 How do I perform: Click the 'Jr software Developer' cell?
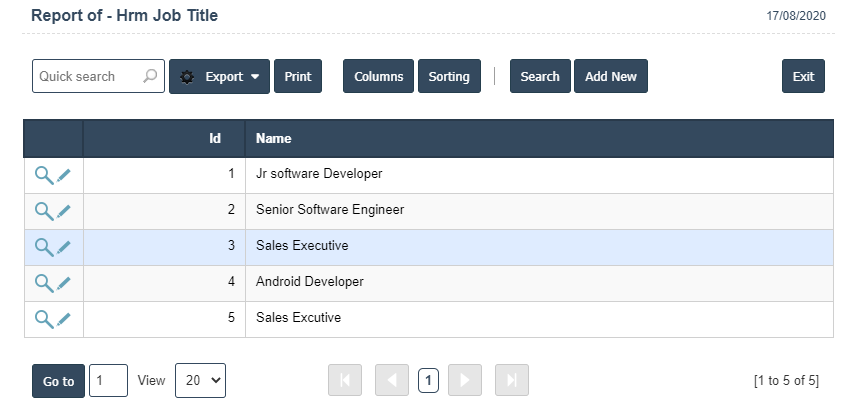point(539,175)
